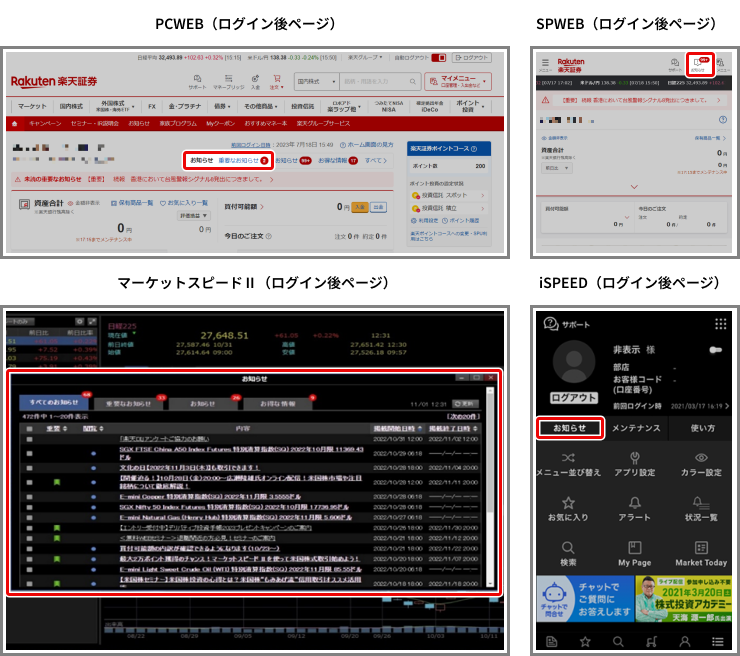740x656 pixels.
Task: Select 重要なお知らせ tab in Market Speed II
Action: coord(128,404)
